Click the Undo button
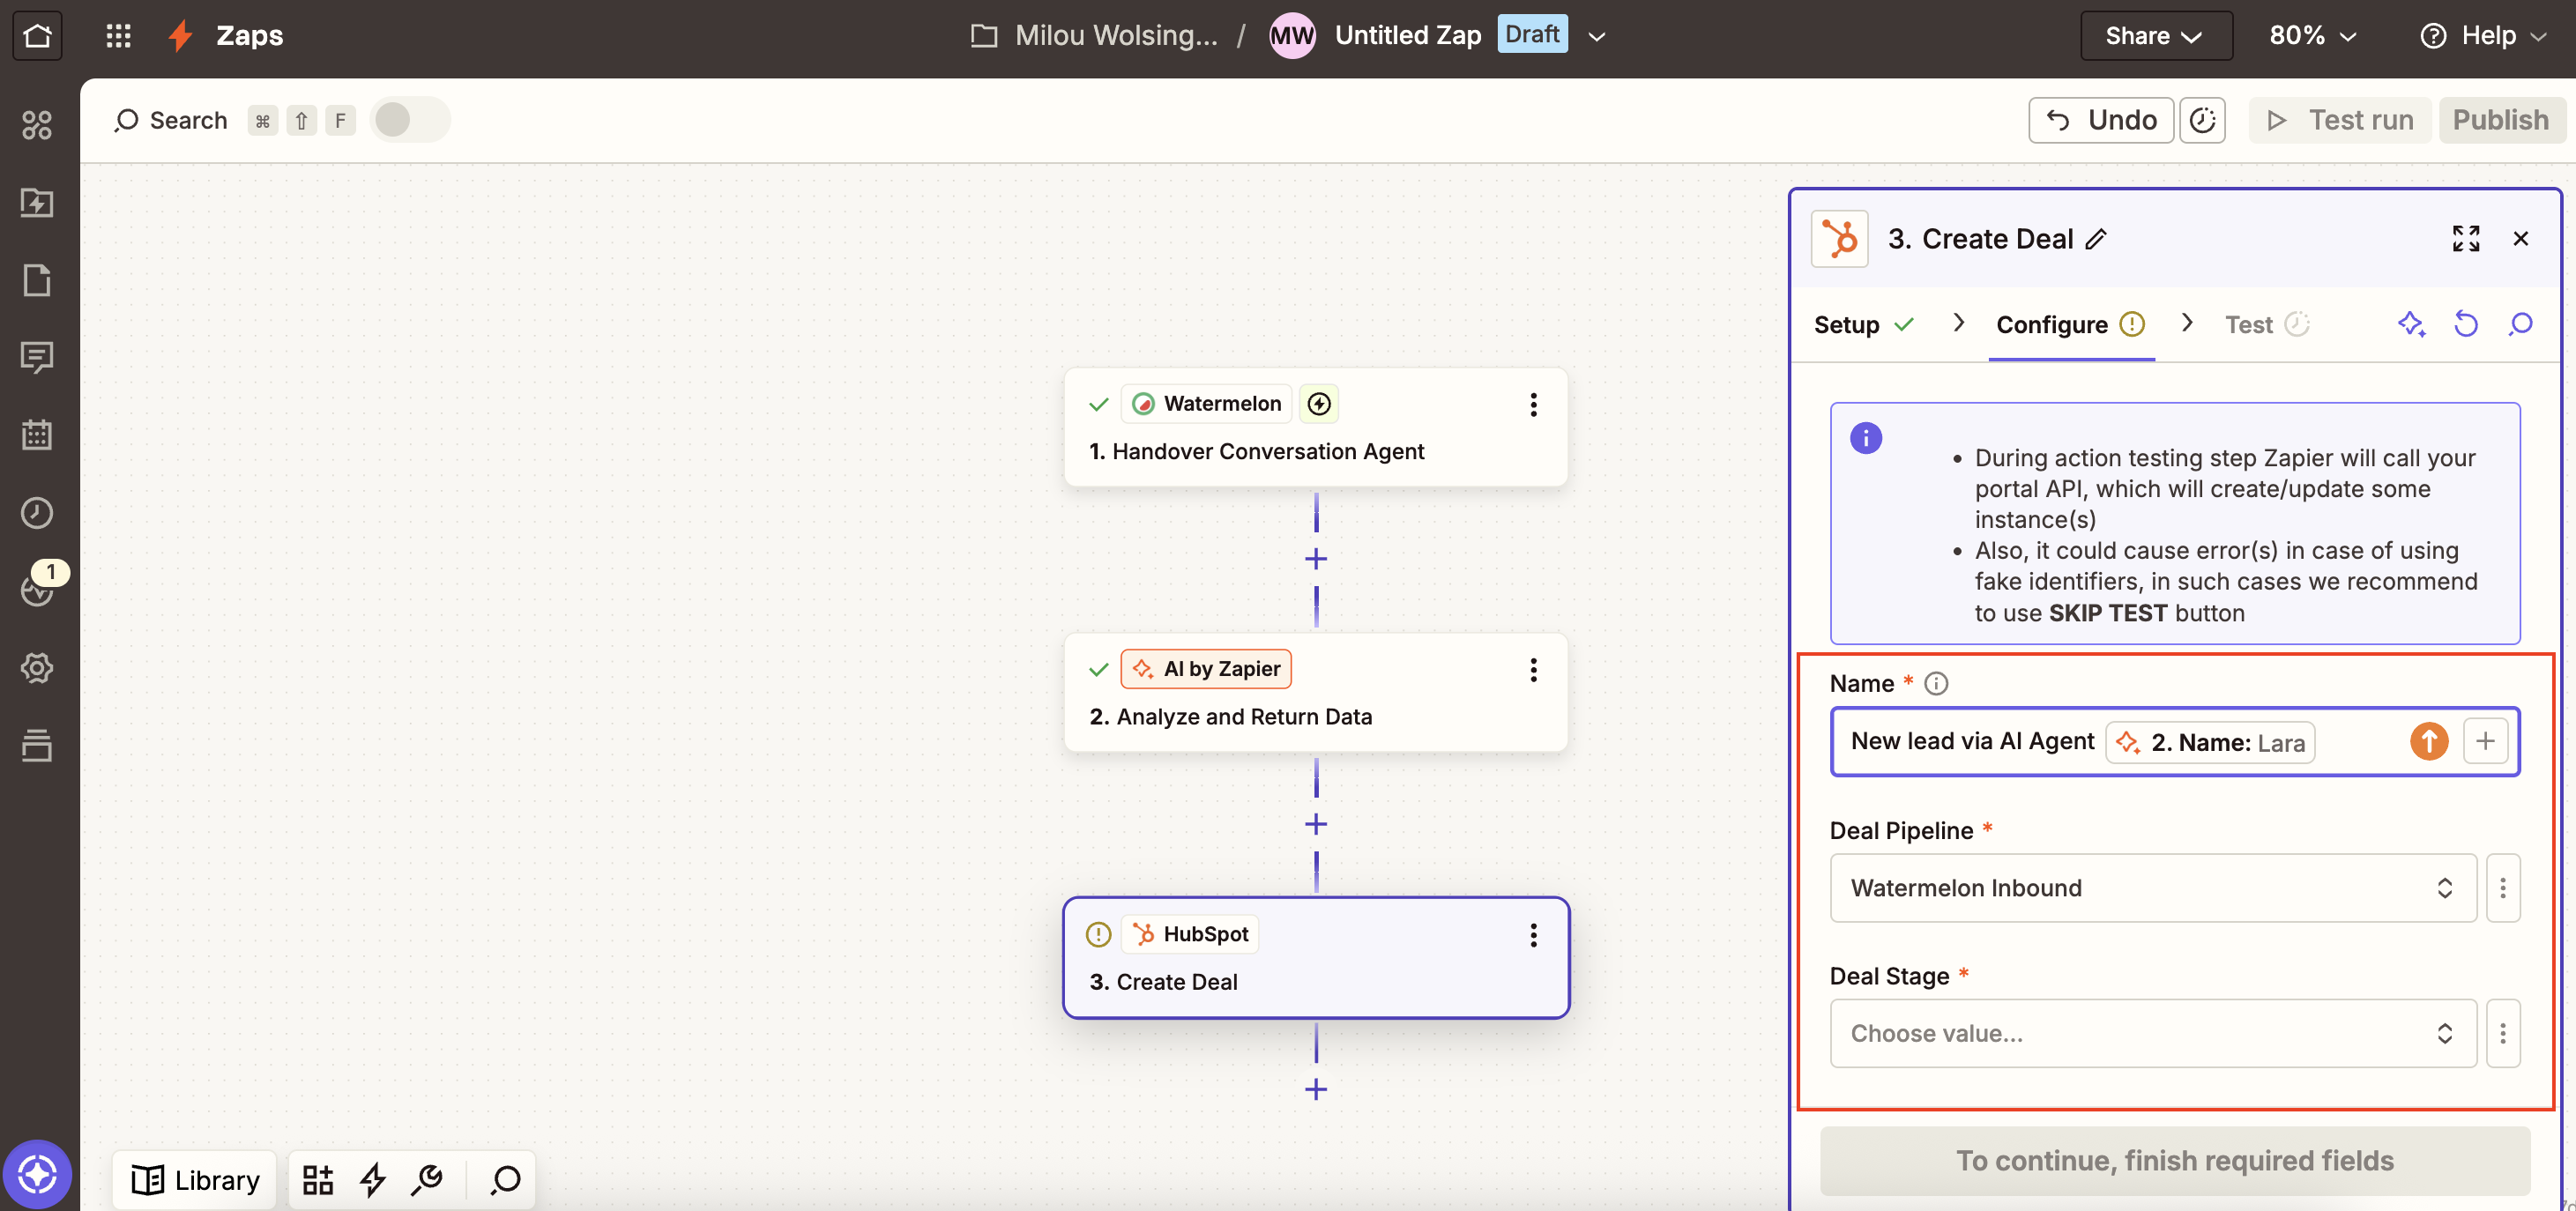The height and width of the screenshot is (1211, 2576). [x=2100, y=119]
